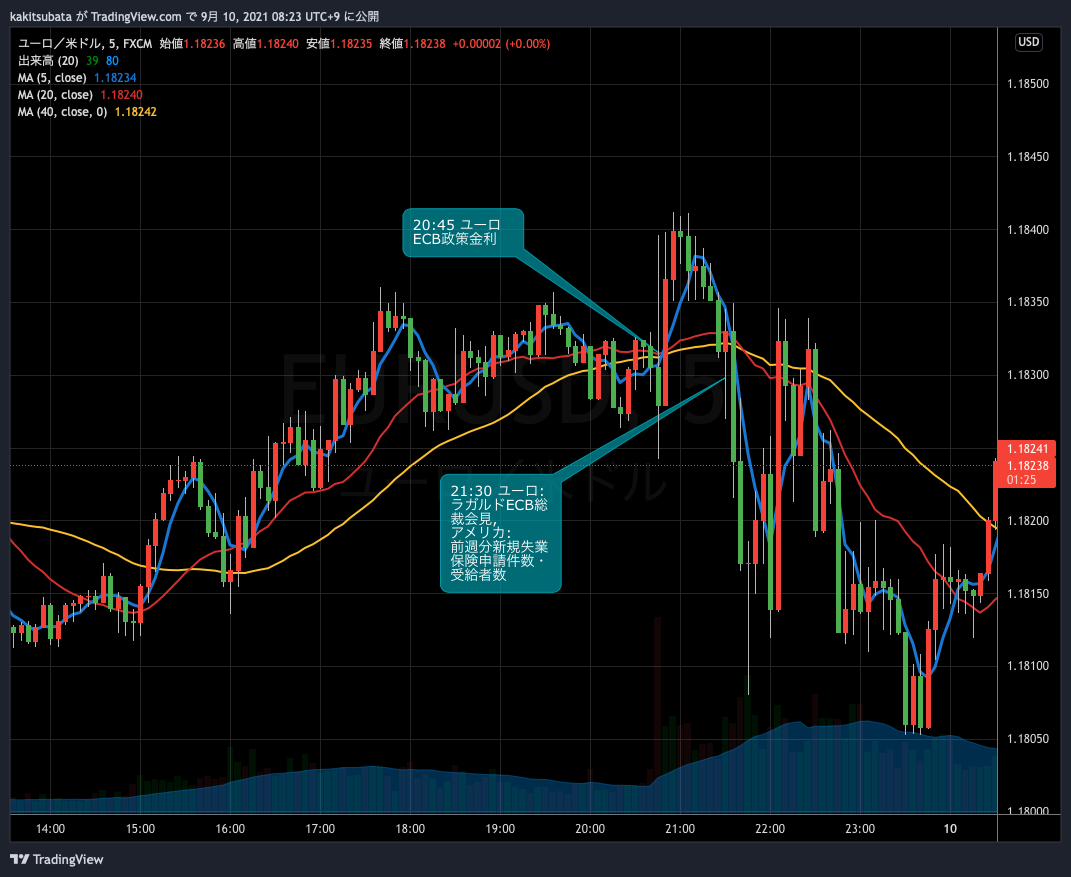Click the date label 10 on time axis

point(950,829)
